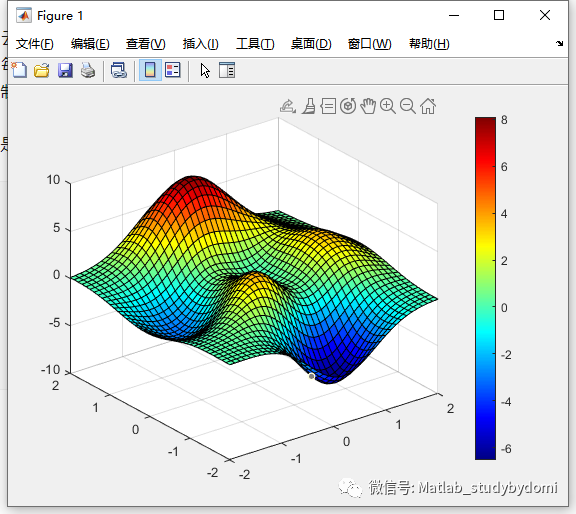Open the 文件(F) menu
The width and height of the screenshot is (576, 514).
pyautogui.click(x=35, y=44)
